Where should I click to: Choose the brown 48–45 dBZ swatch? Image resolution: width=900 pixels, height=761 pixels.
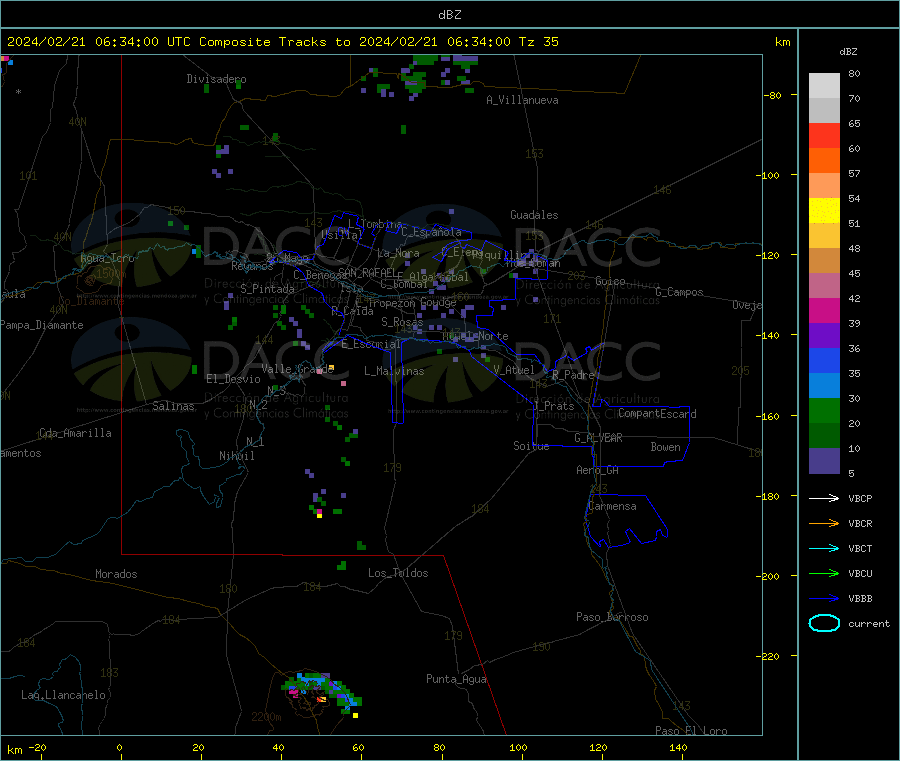tap(824, 261)
